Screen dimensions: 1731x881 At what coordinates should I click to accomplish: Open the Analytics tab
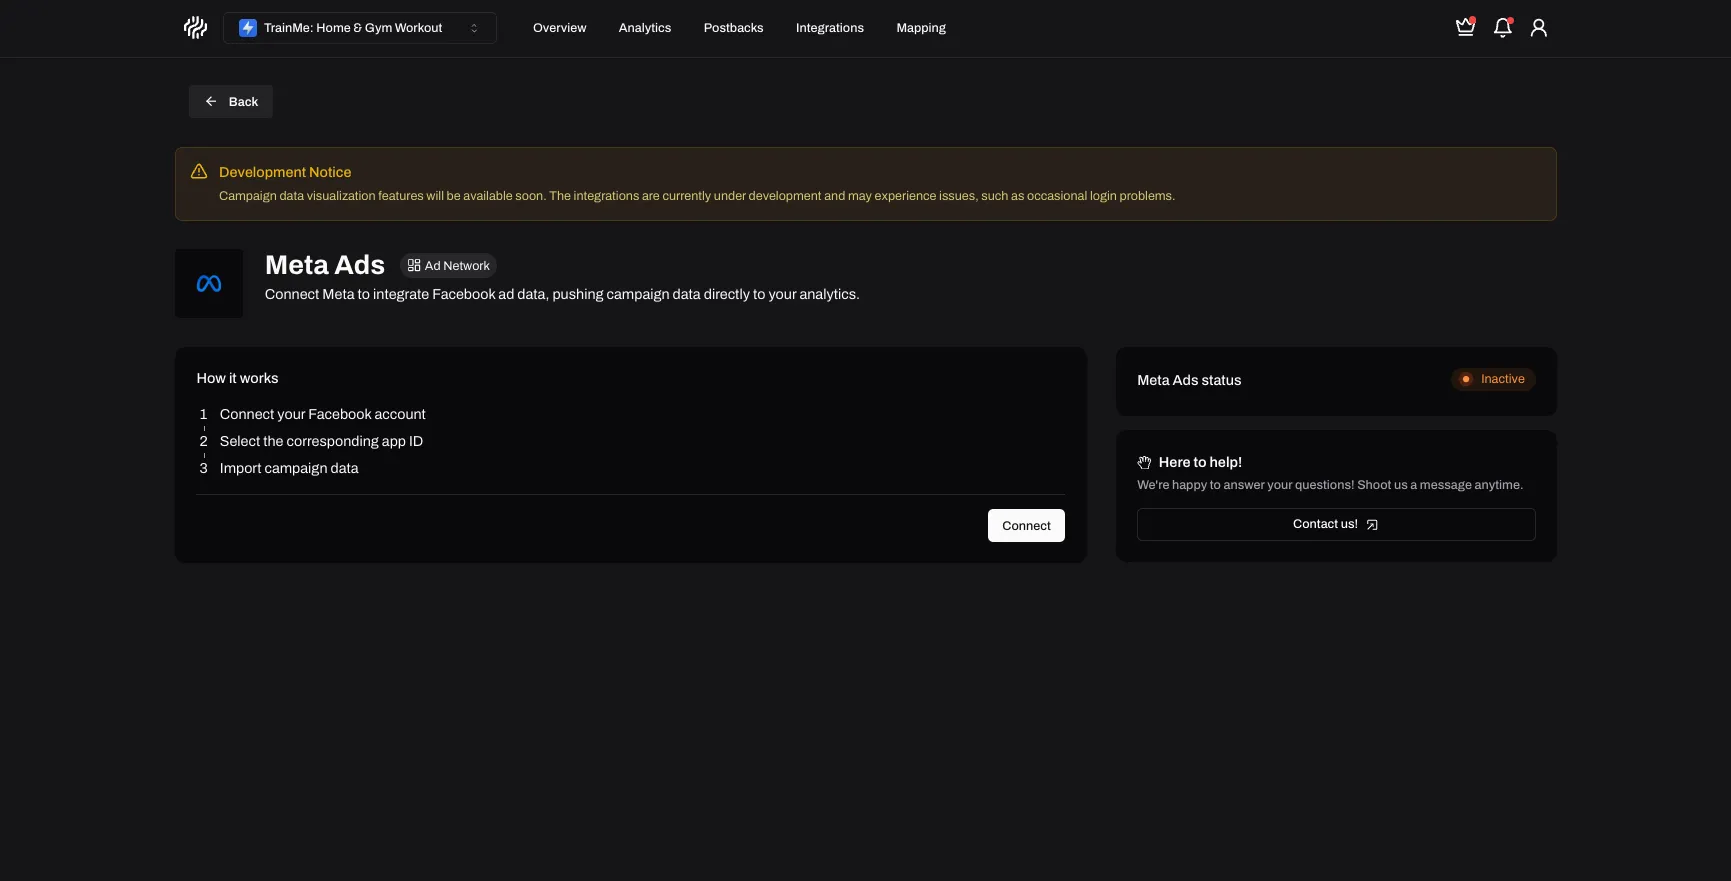tap(645, 28)
